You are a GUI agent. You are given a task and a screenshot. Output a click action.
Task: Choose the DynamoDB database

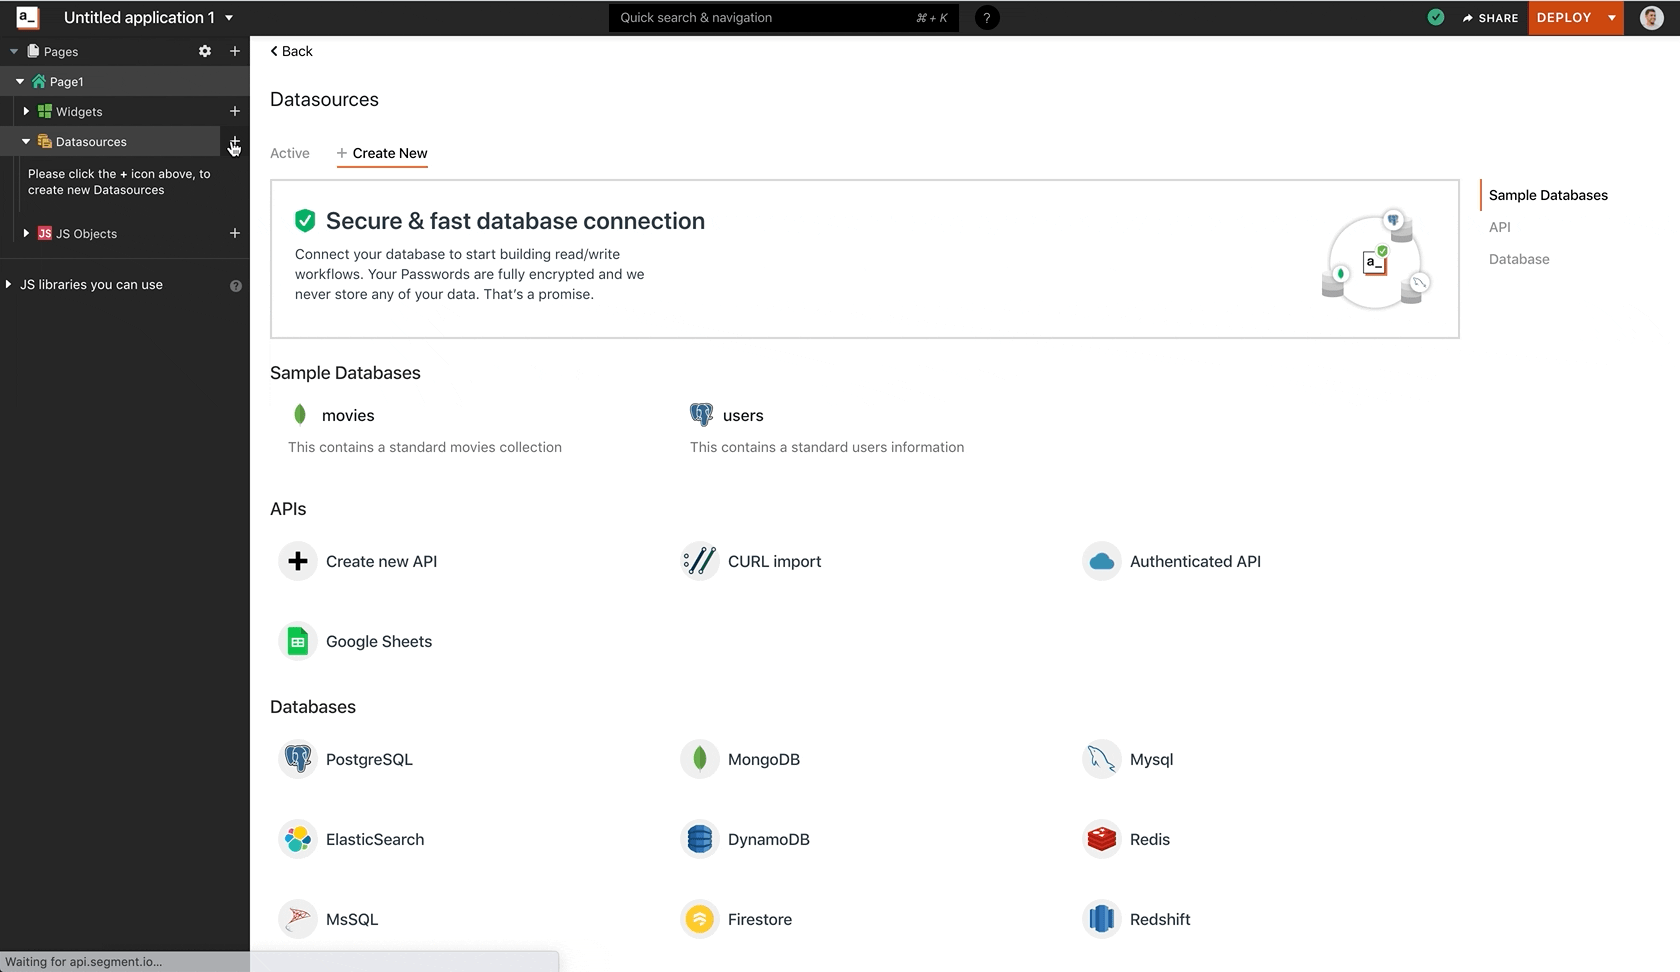[x=769, y=839]
